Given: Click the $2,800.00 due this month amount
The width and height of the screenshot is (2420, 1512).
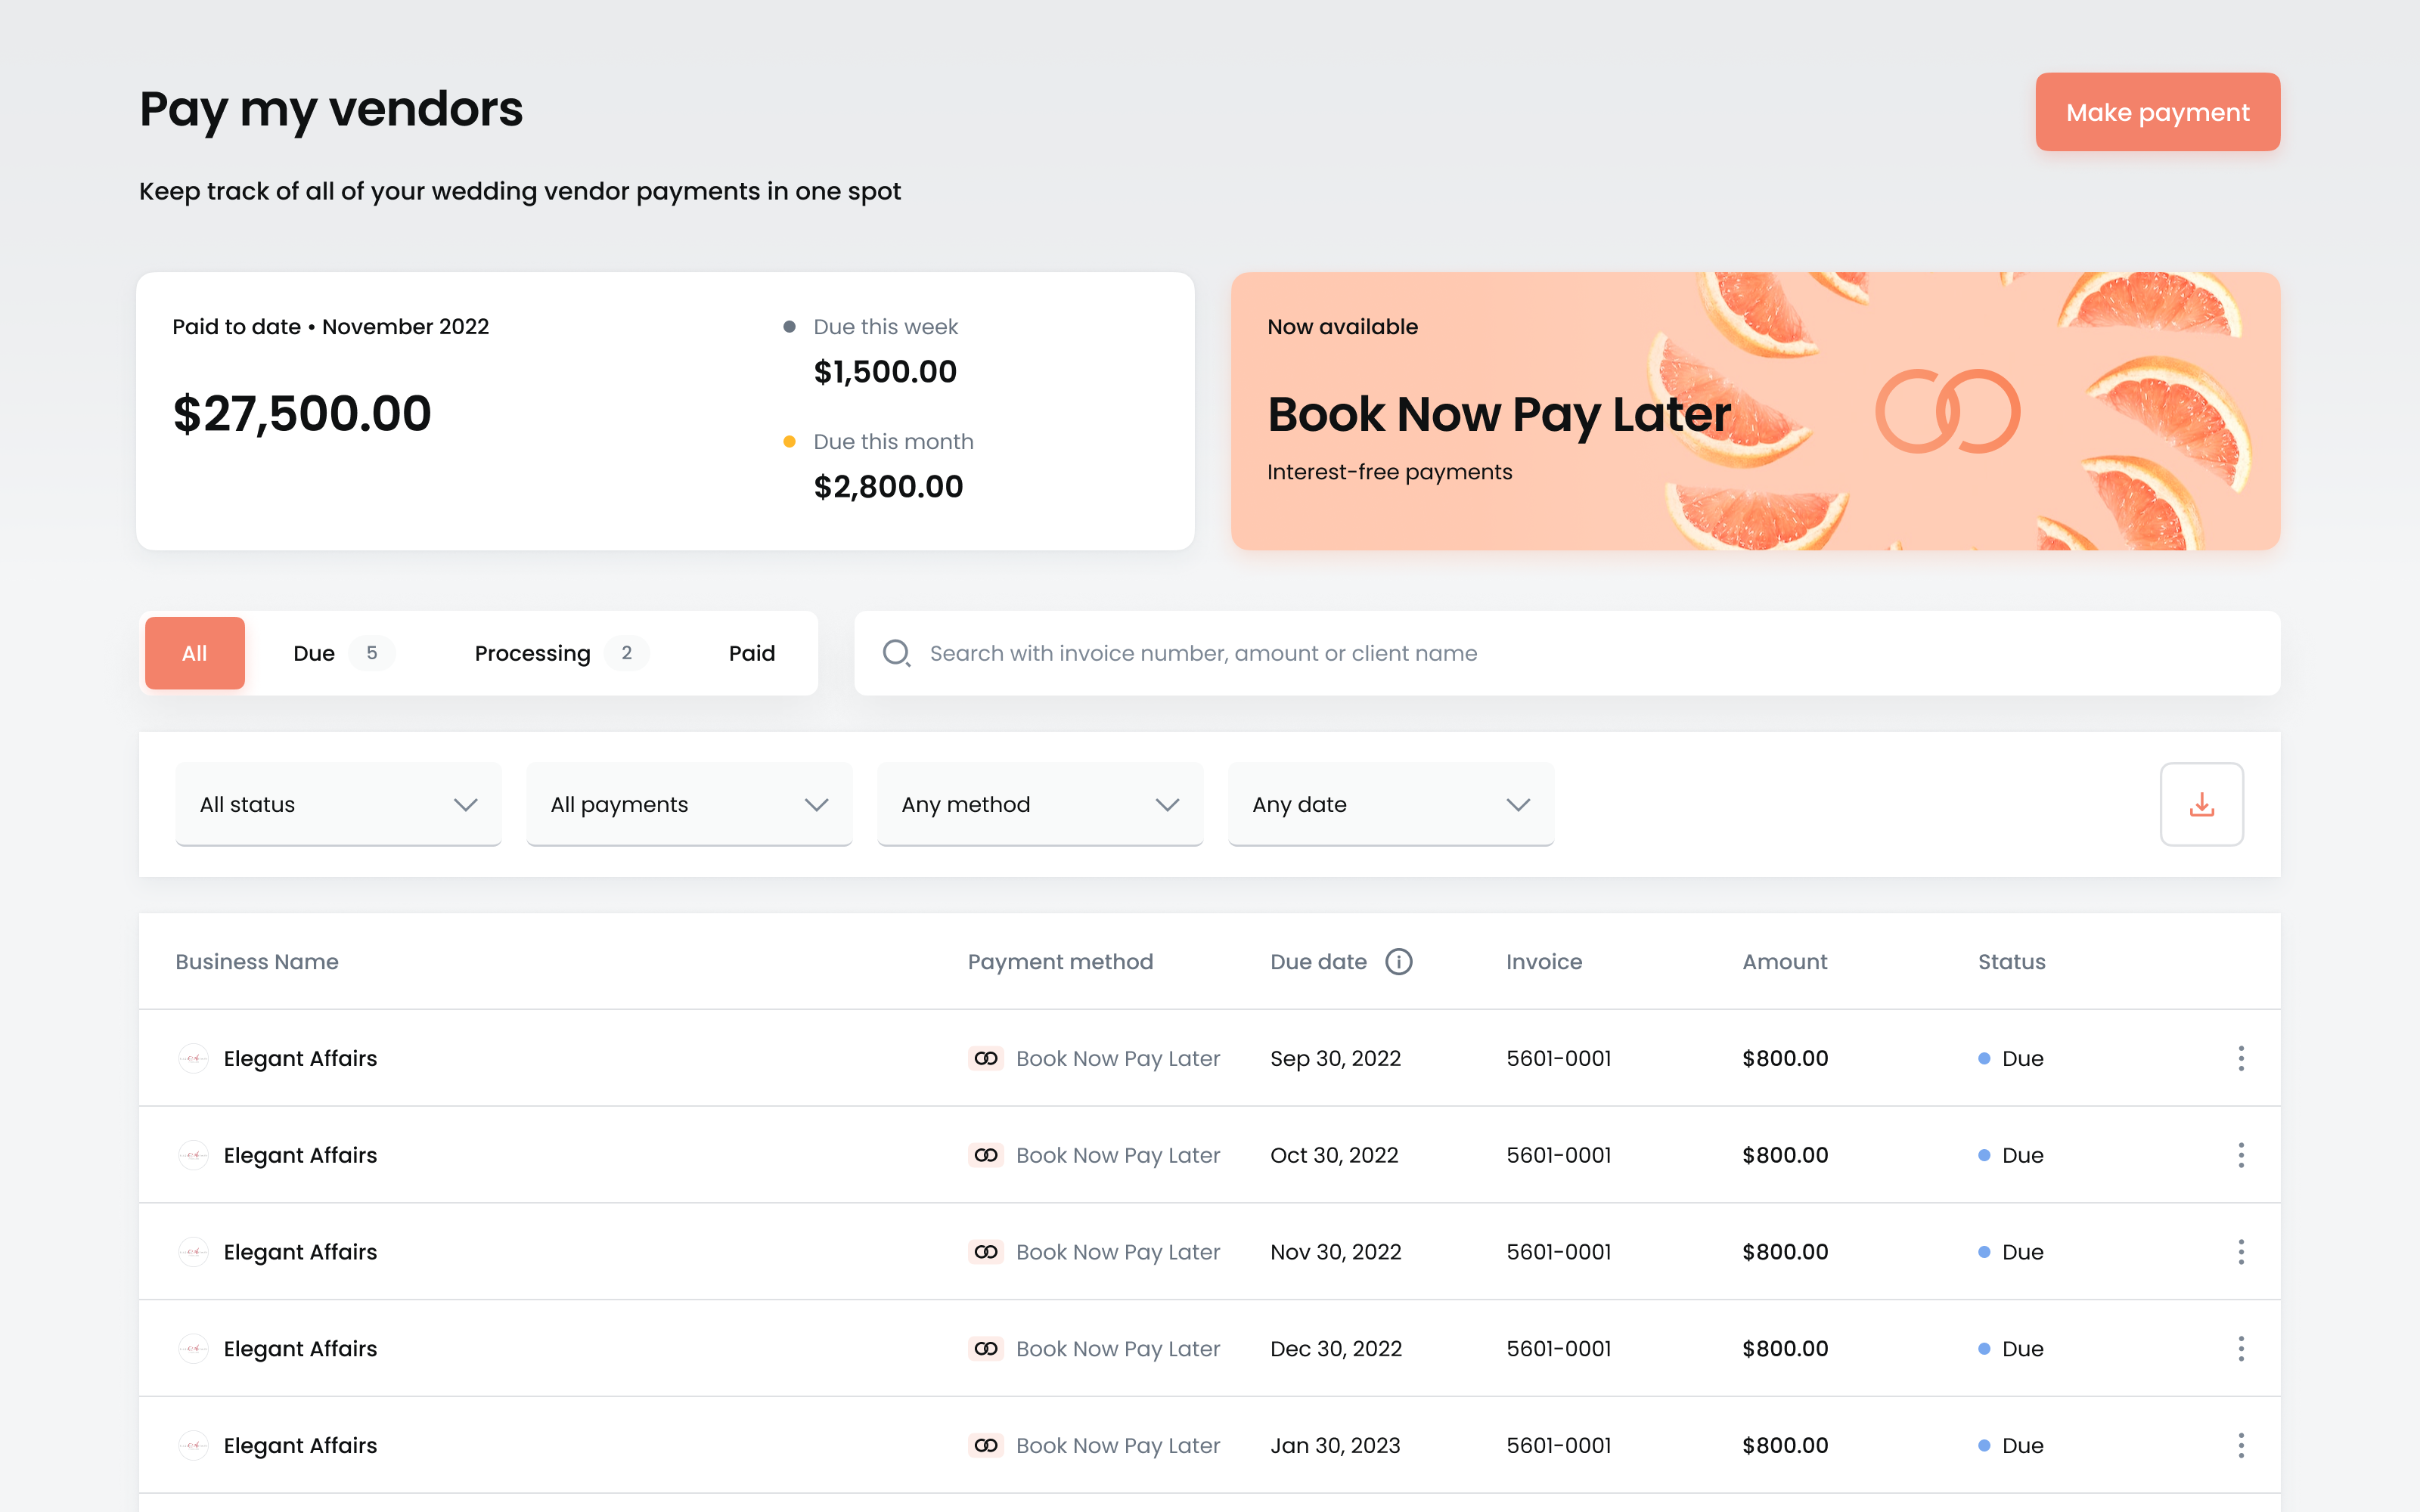Looking at the screenshot, I should coord(888,487).
